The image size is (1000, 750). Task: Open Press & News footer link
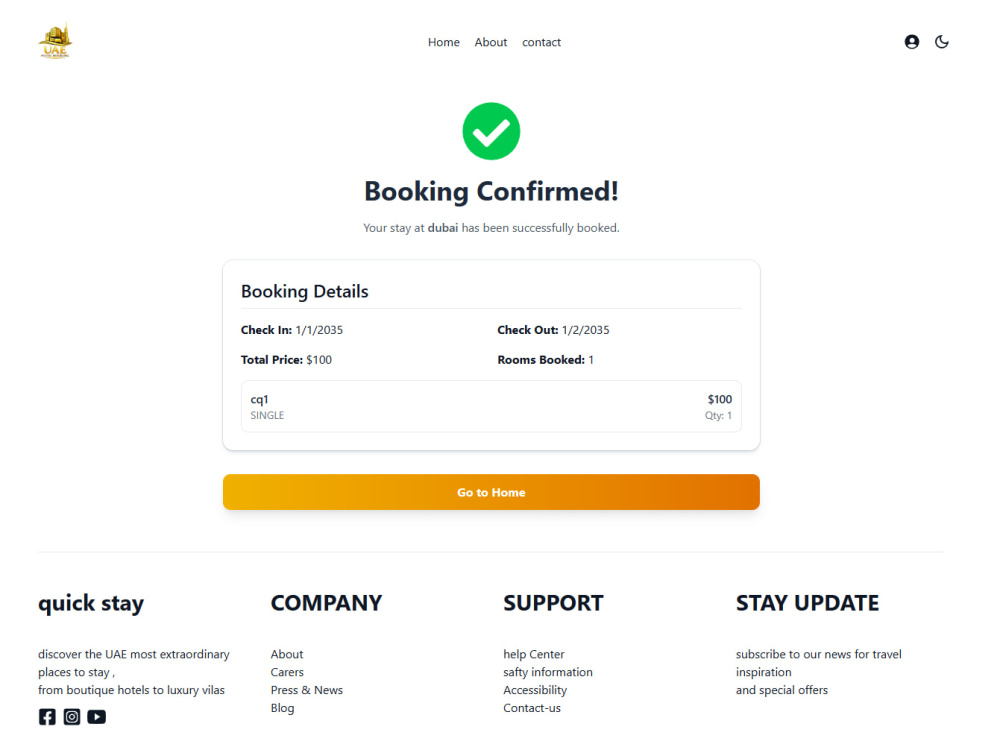tap(307, 690)
